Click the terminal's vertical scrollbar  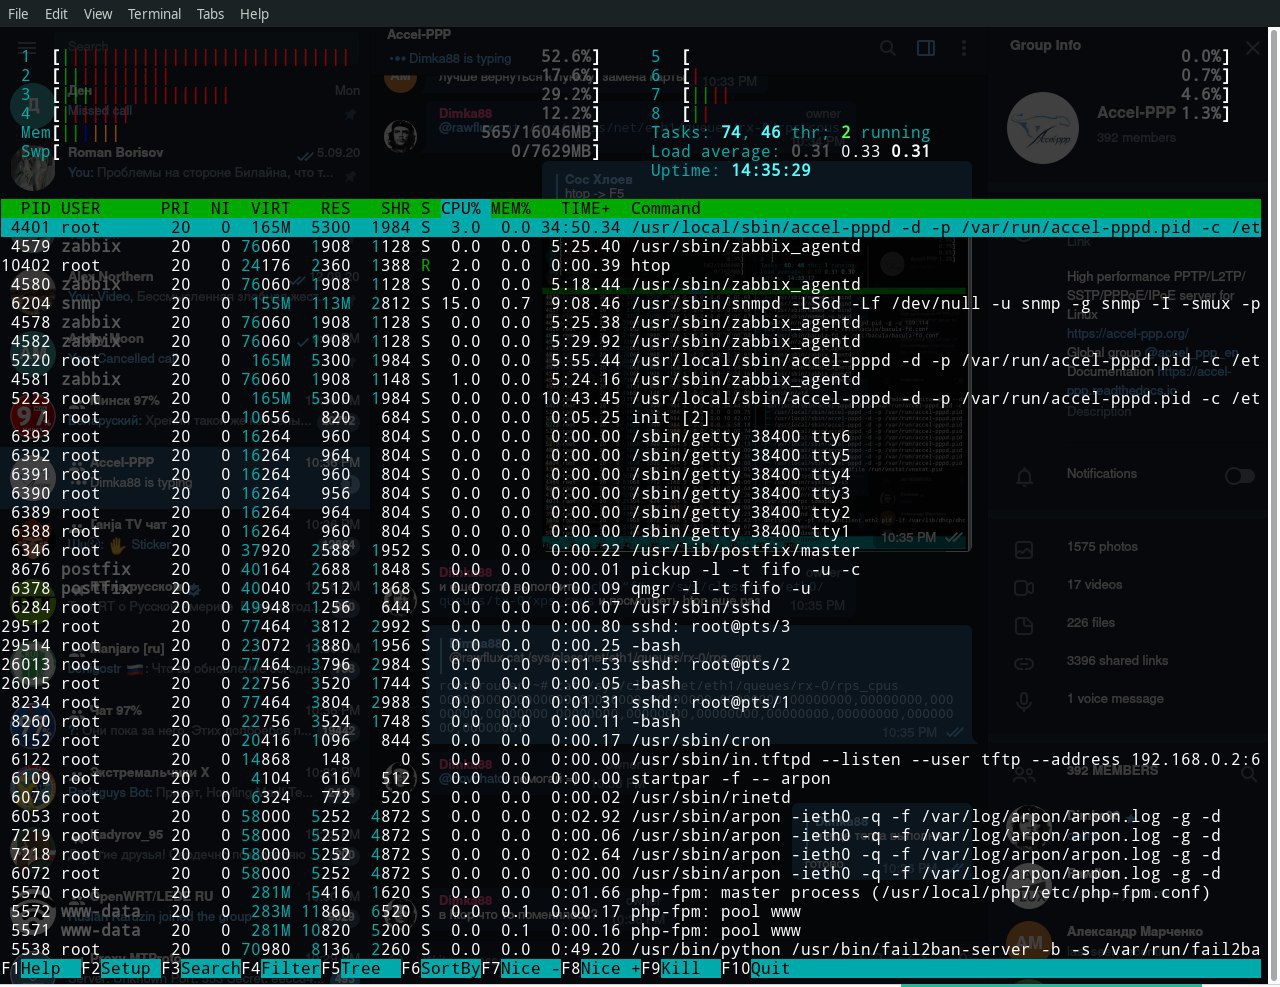[x=1273, y=500]
